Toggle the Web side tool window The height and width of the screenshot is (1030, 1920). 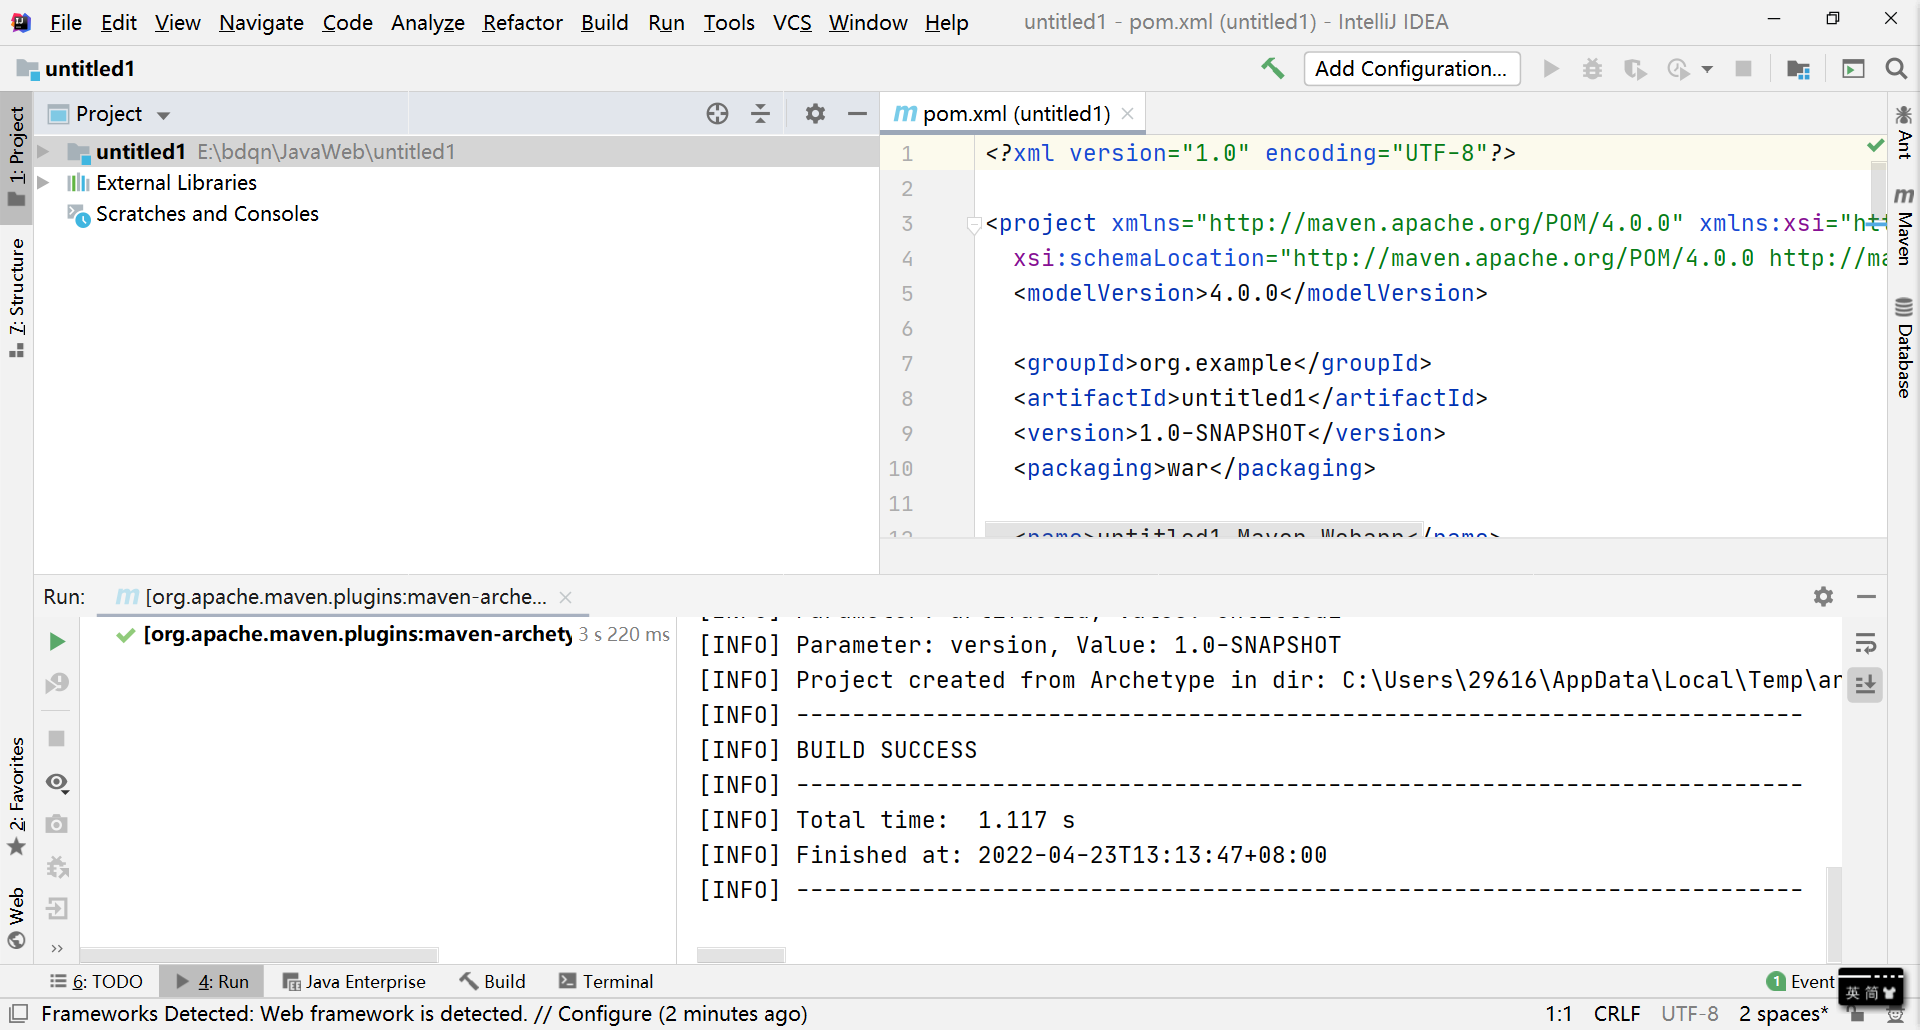point(16,918)
